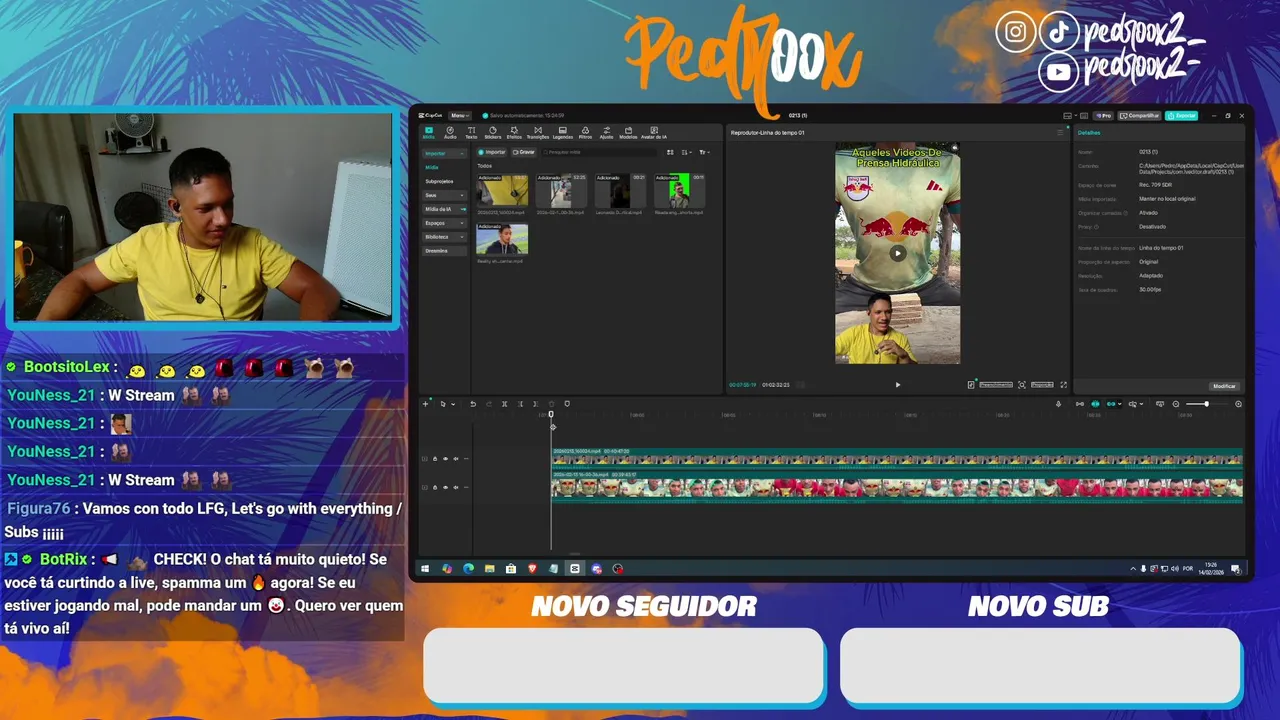
Task: Open the Mídia tab in CapCut toolbar
Action: [x=429, y=132]
